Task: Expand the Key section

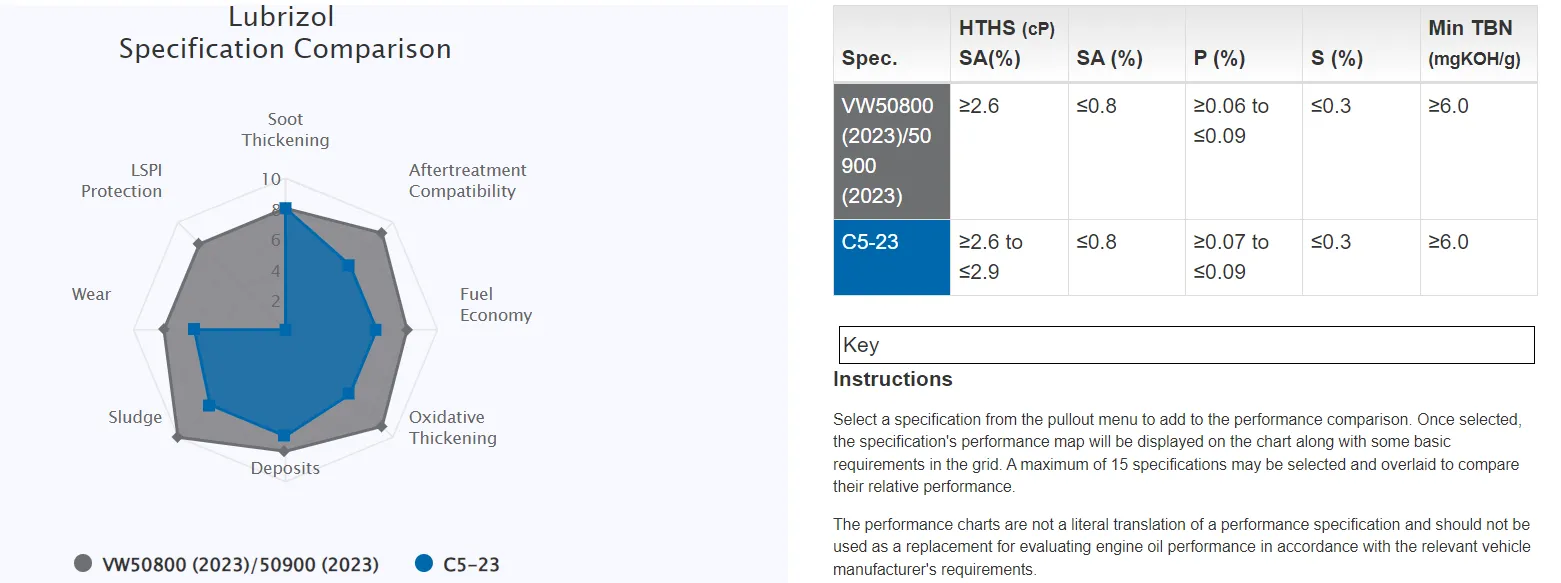Action: coord(1186,345)
